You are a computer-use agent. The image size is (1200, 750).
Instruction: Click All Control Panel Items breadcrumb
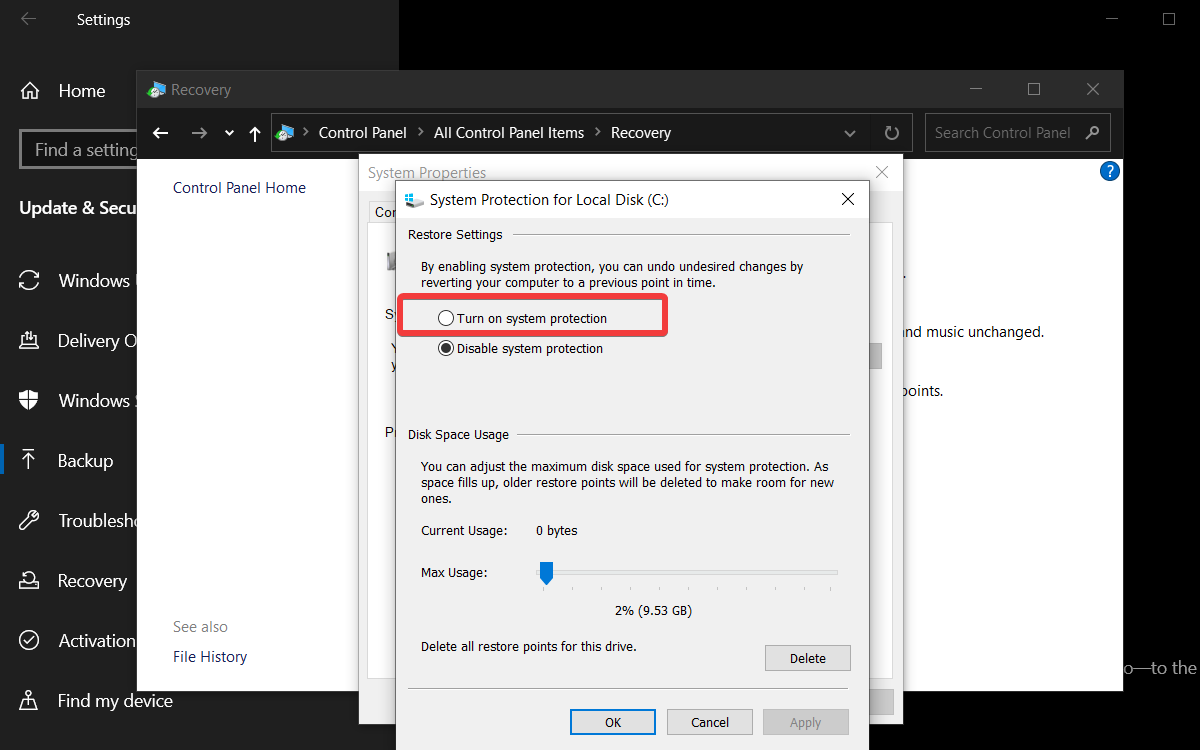pyautogui.click(x=509, y=133)
